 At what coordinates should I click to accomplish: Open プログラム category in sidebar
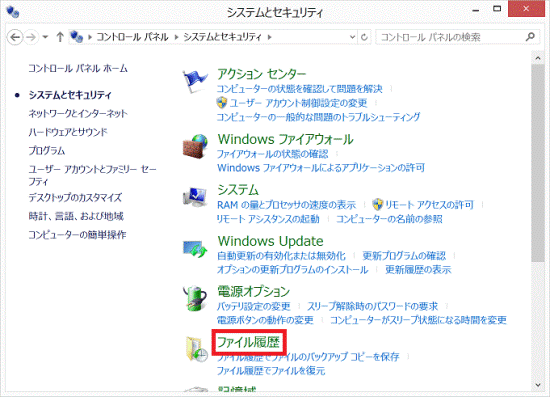(x=47, y=151)
